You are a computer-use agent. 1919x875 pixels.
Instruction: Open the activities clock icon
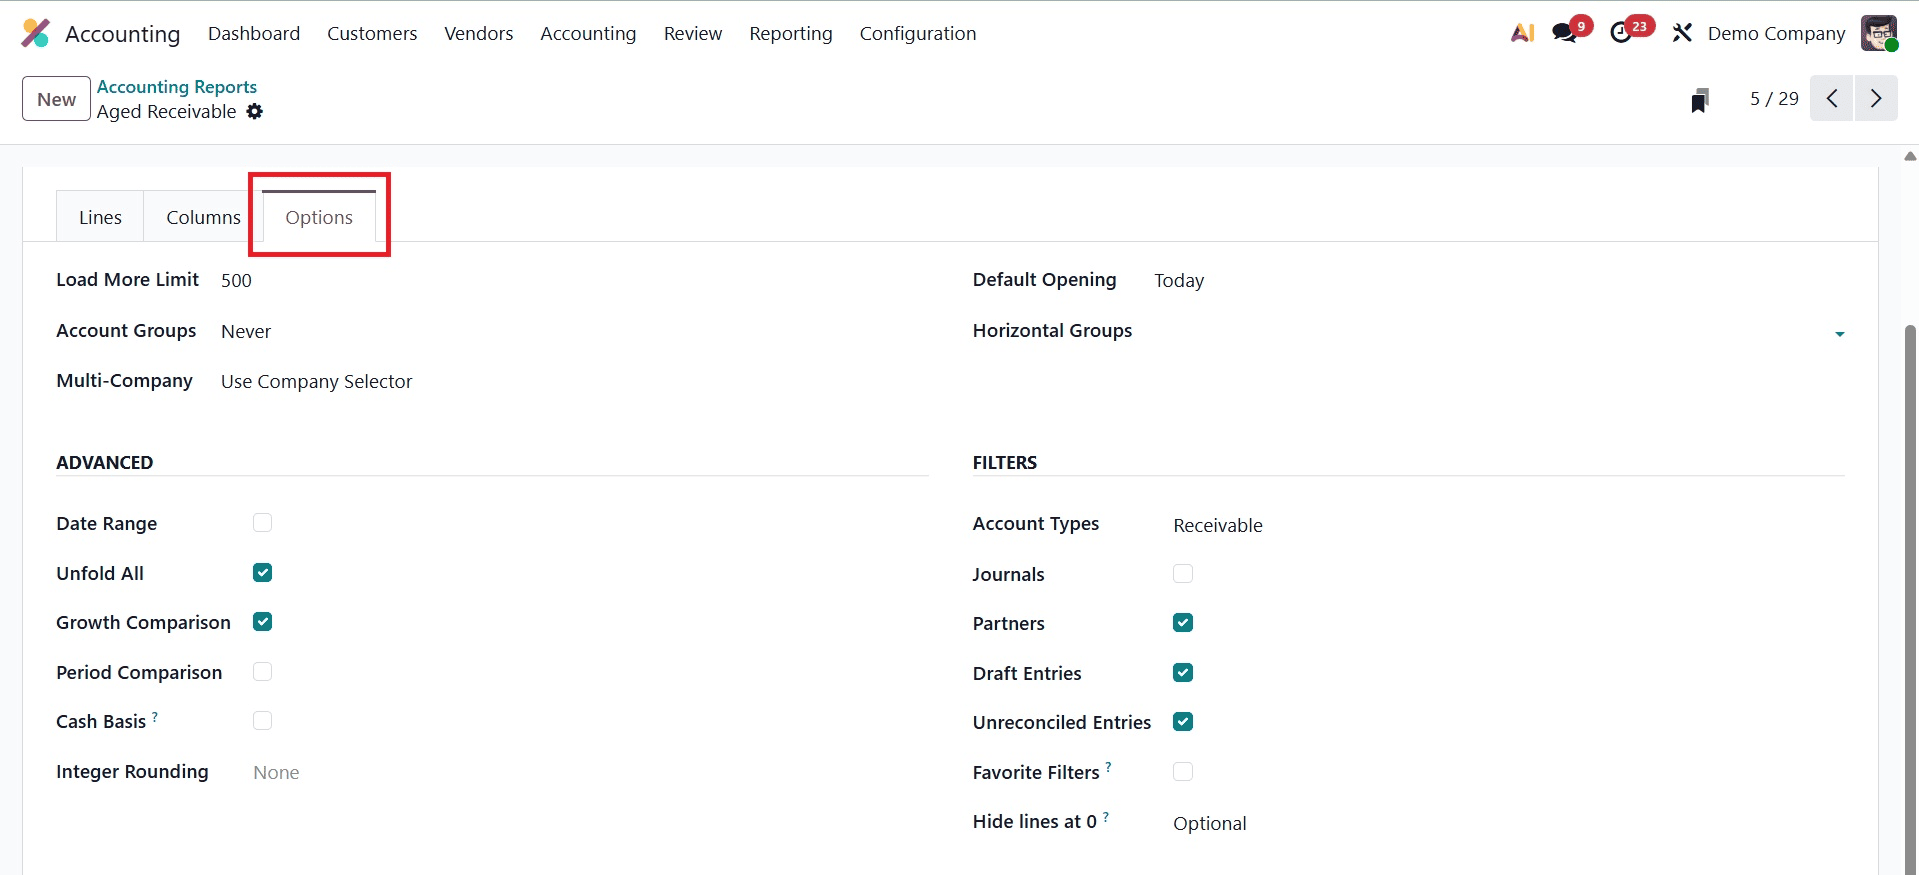point(1621,33)
